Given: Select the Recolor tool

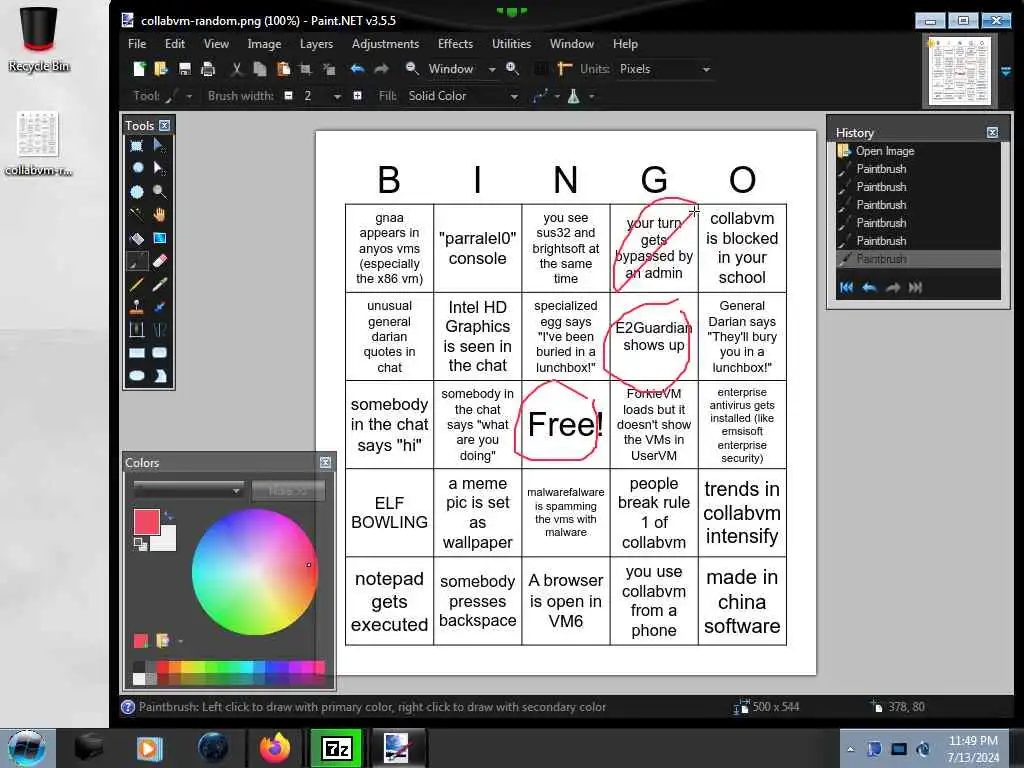Looking at the screenshot, I should pos(159,307).
